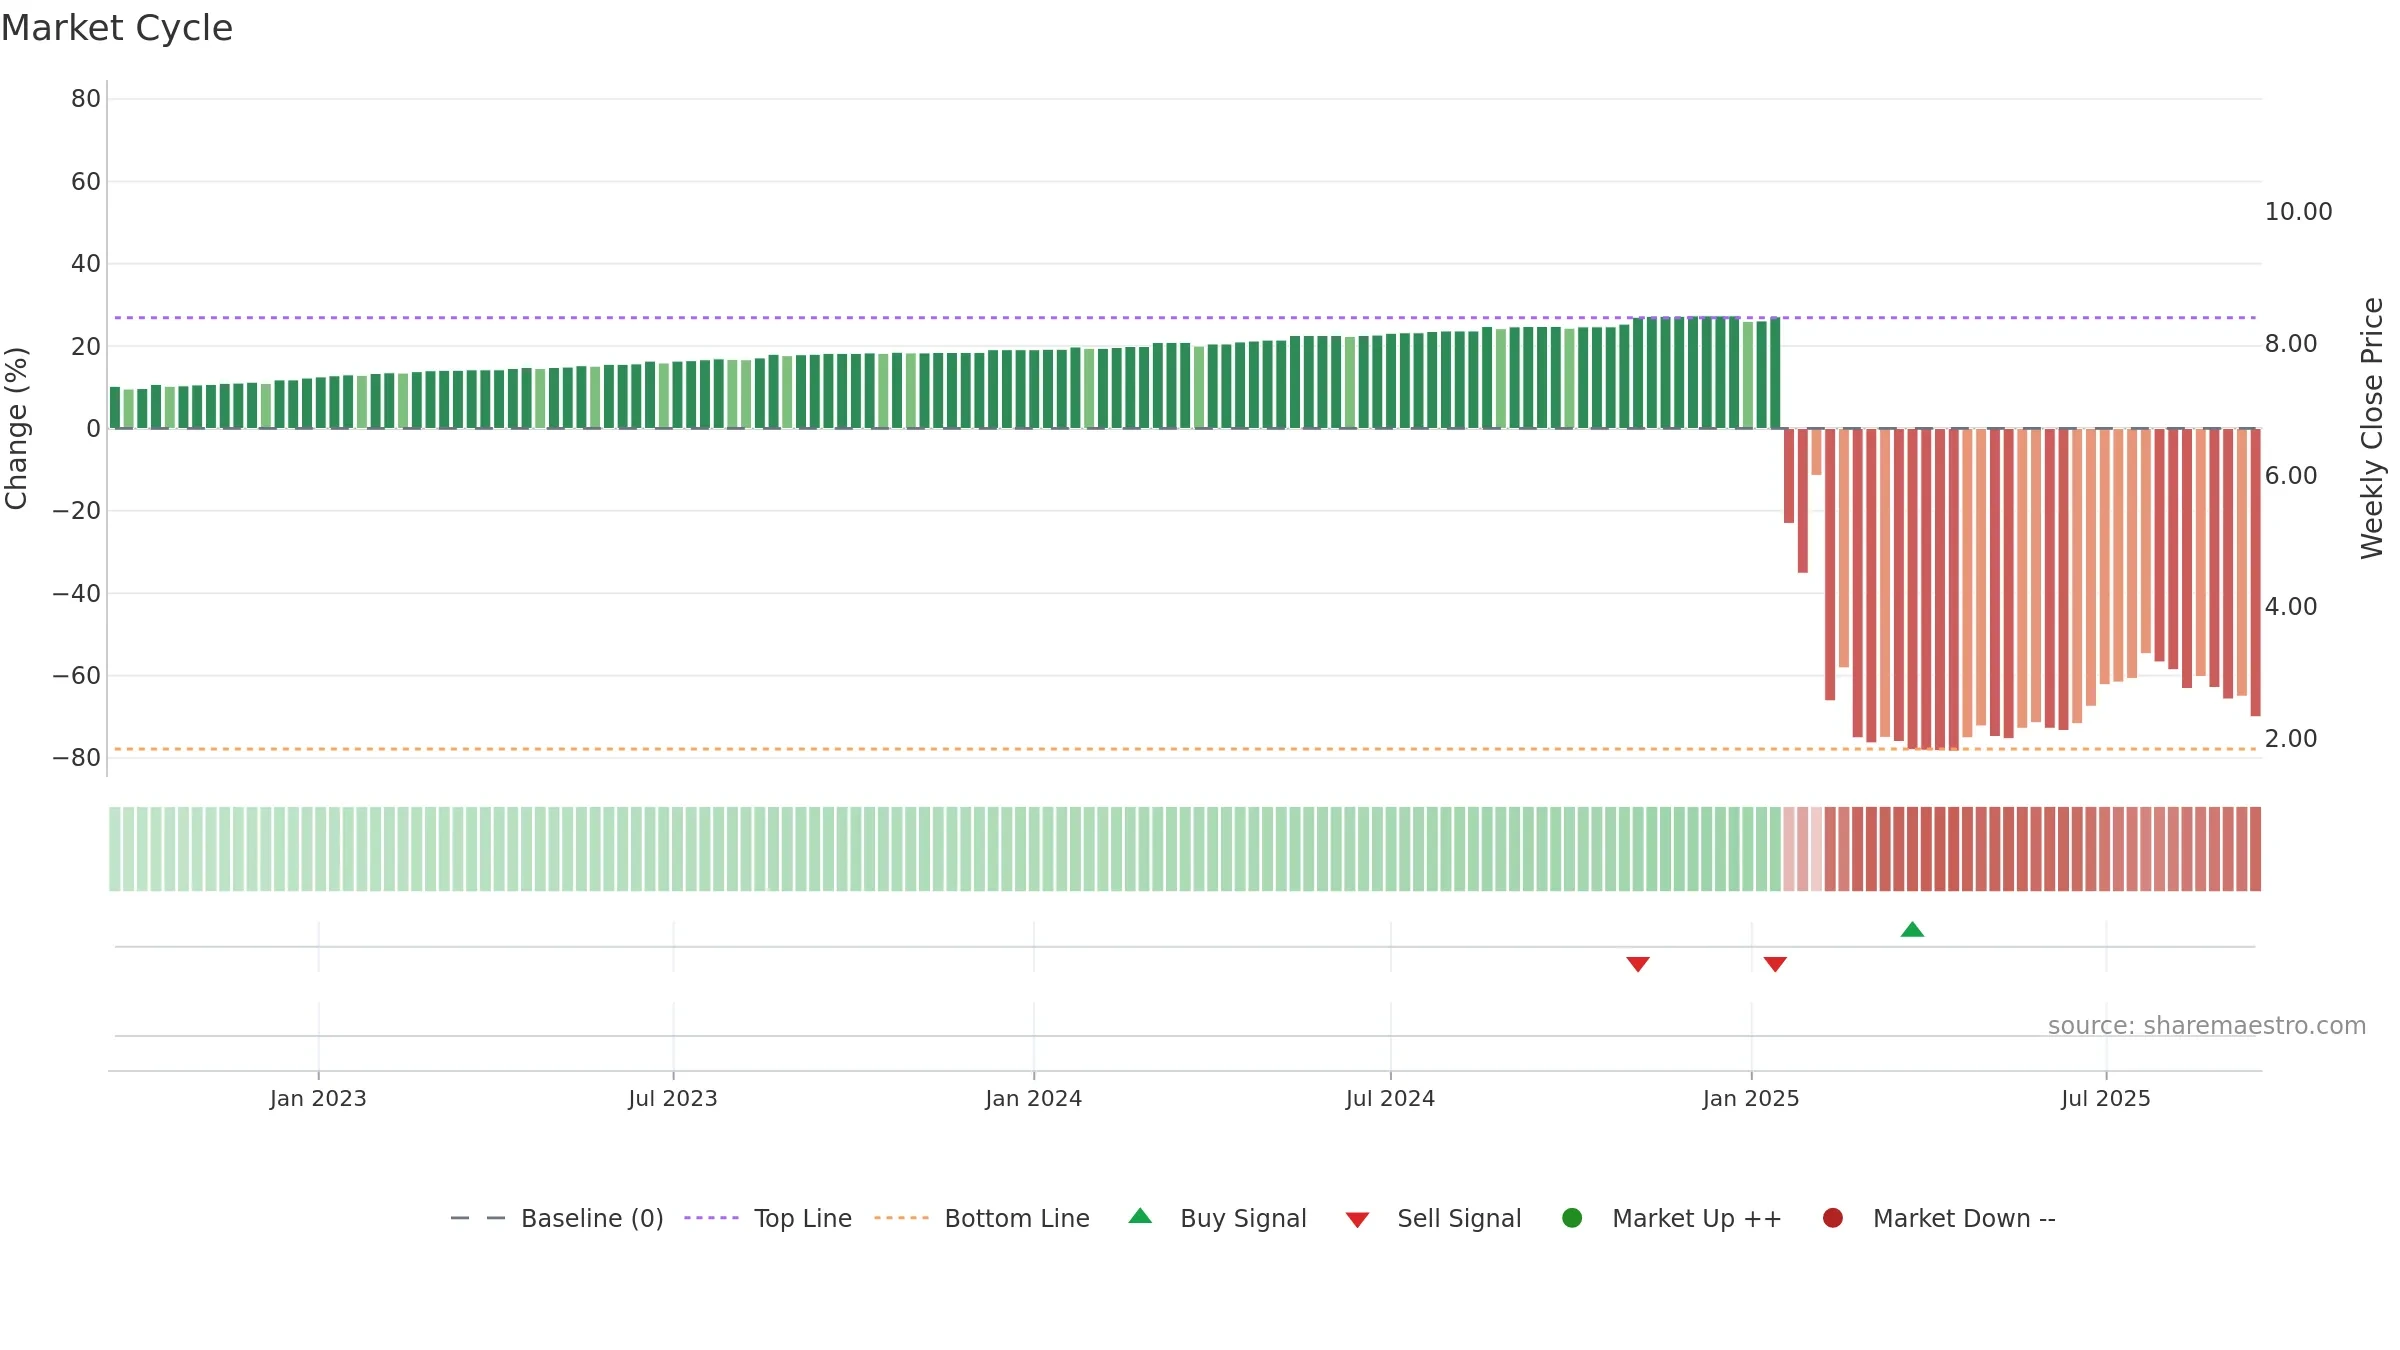Click the Jan 2023 axis label

pyautogui.click(x=318, y=1099)
